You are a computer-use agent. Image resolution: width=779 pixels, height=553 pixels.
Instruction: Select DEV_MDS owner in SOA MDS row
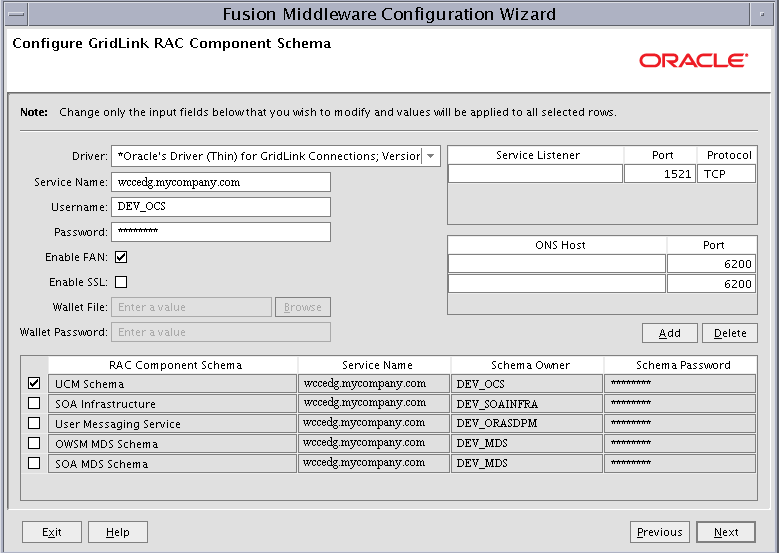coord(527,463)
